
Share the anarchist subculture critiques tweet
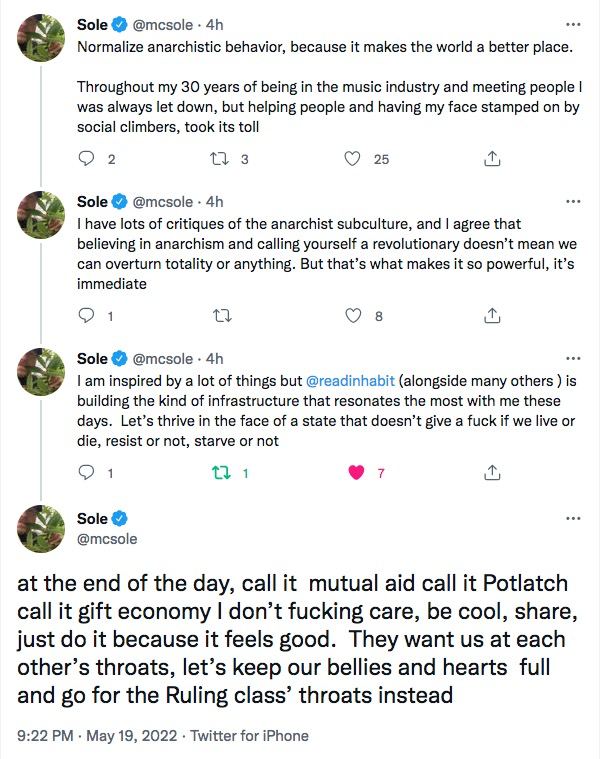click(x=492, y=316)
